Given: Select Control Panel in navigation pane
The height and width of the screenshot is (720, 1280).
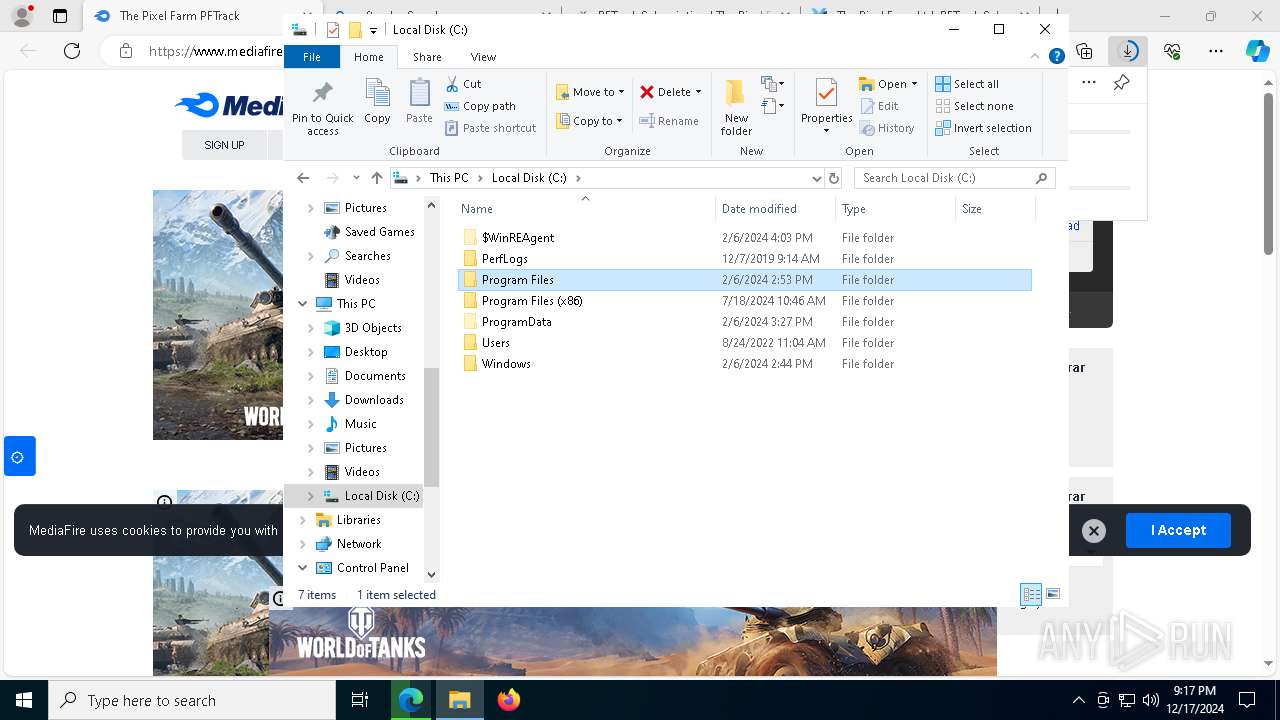Looking at the screenshot, I should coord(372,568).
